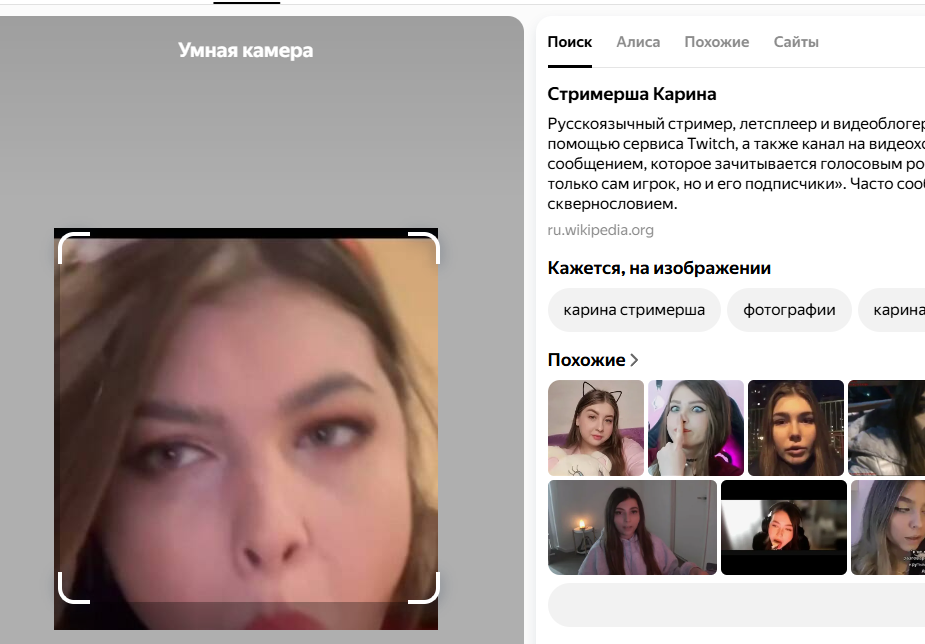Open similar thumbnail with black letterbox bars

pos(783,527)
